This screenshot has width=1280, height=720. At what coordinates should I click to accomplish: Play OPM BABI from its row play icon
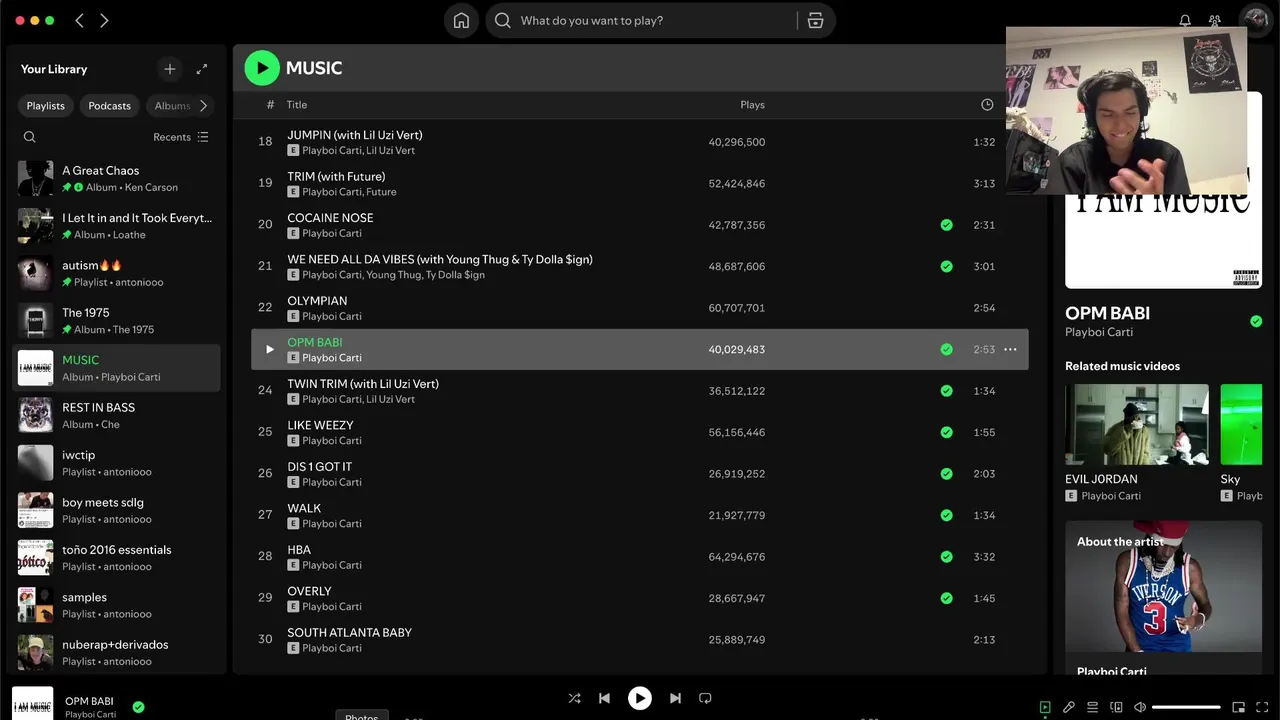click(269, 349)
